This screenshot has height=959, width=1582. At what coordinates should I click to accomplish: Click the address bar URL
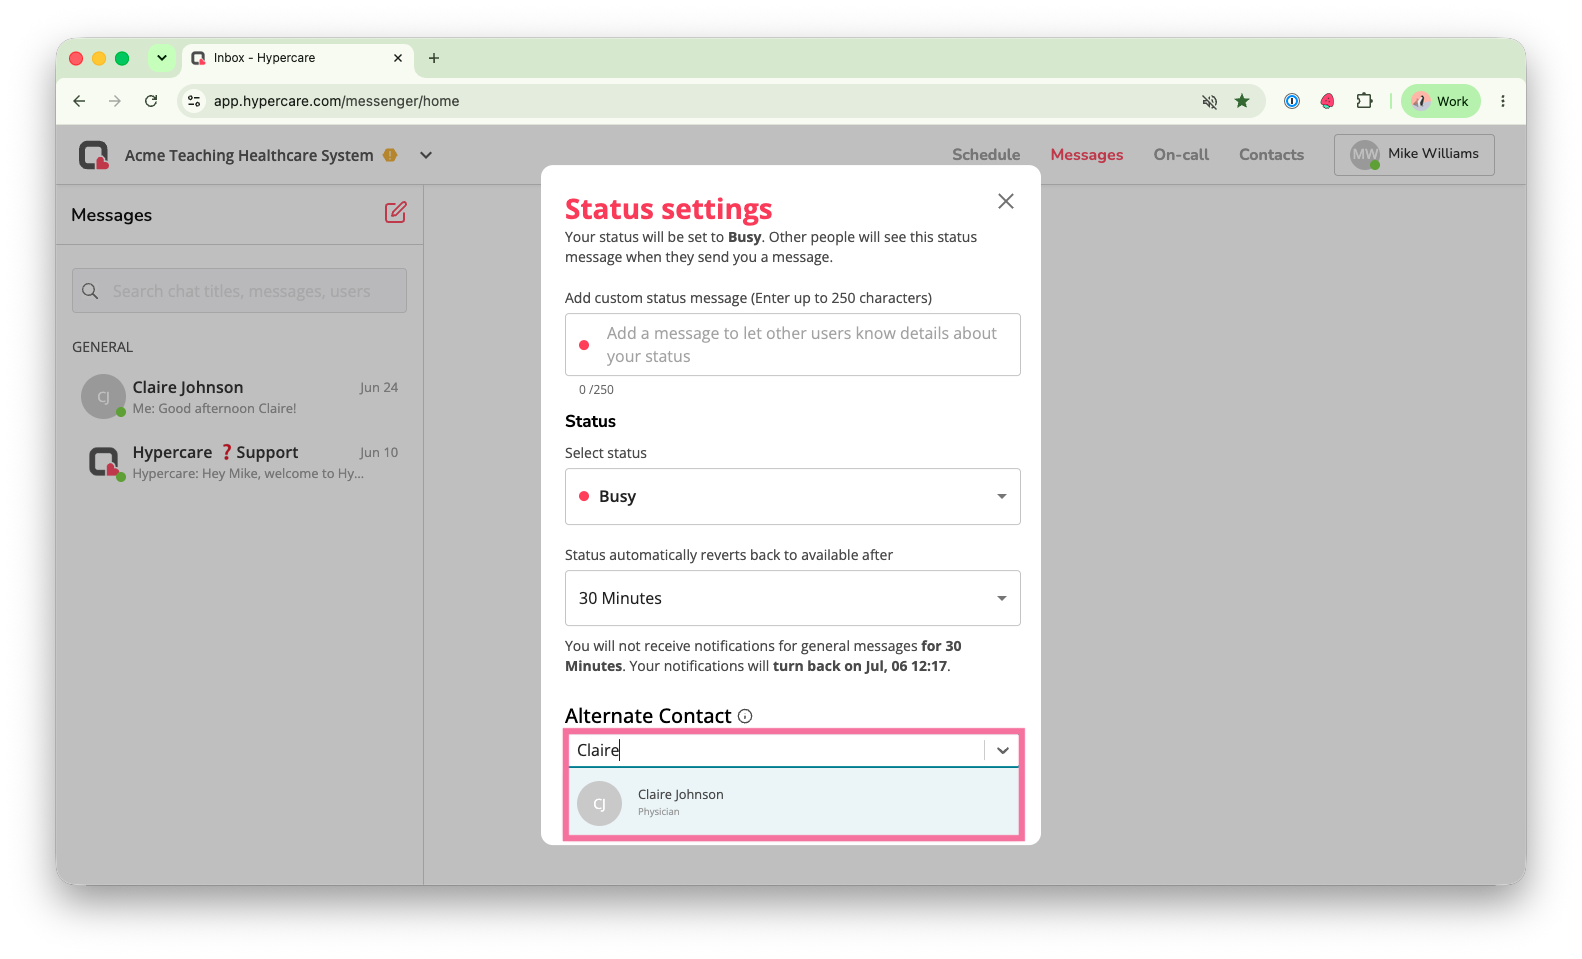pyautogui.click(x=337, y=101)
